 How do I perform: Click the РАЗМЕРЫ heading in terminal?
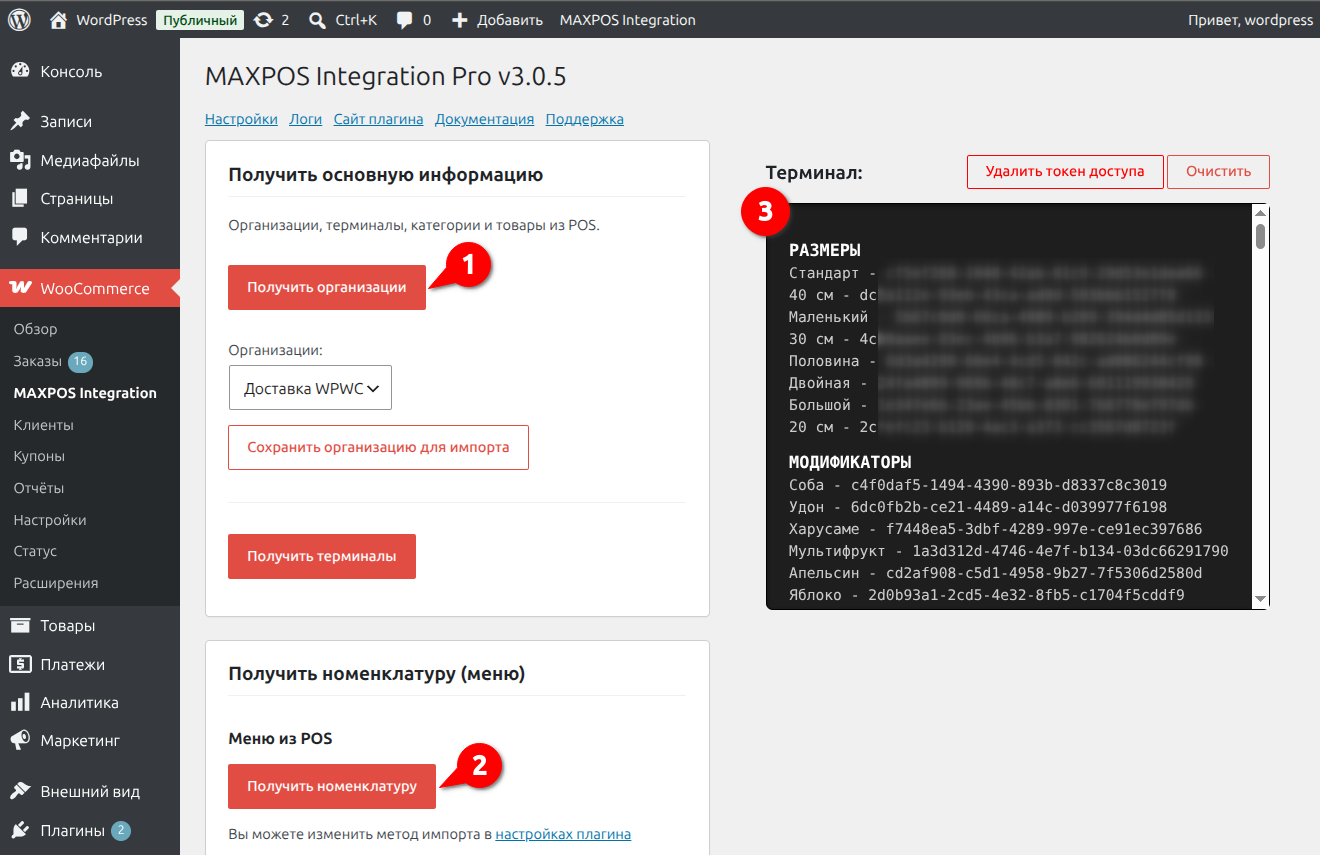pos(825,251)
